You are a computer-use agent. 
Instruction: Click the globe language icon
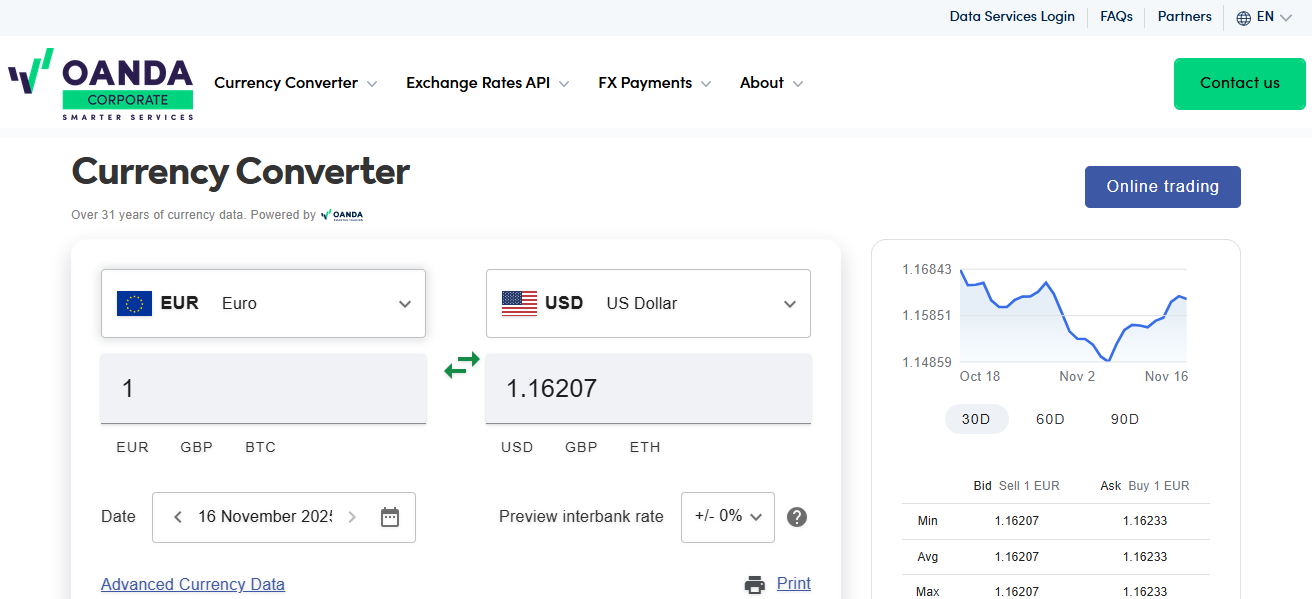coord(1244,17)
